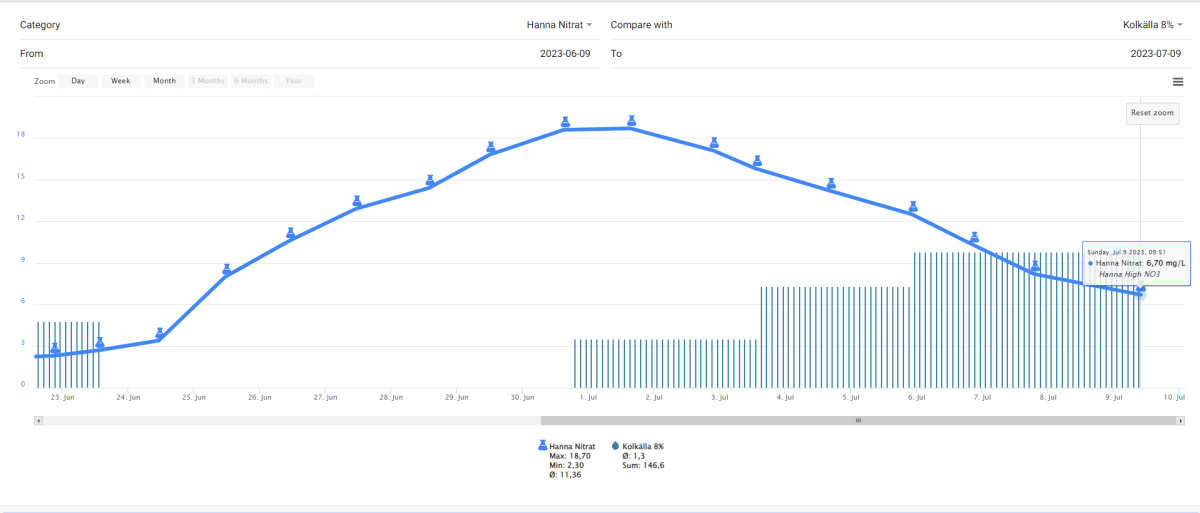This screenshot has height=513, width=1200.
Task: Select the 6 Months zoom option
Action: coord(250,81)
